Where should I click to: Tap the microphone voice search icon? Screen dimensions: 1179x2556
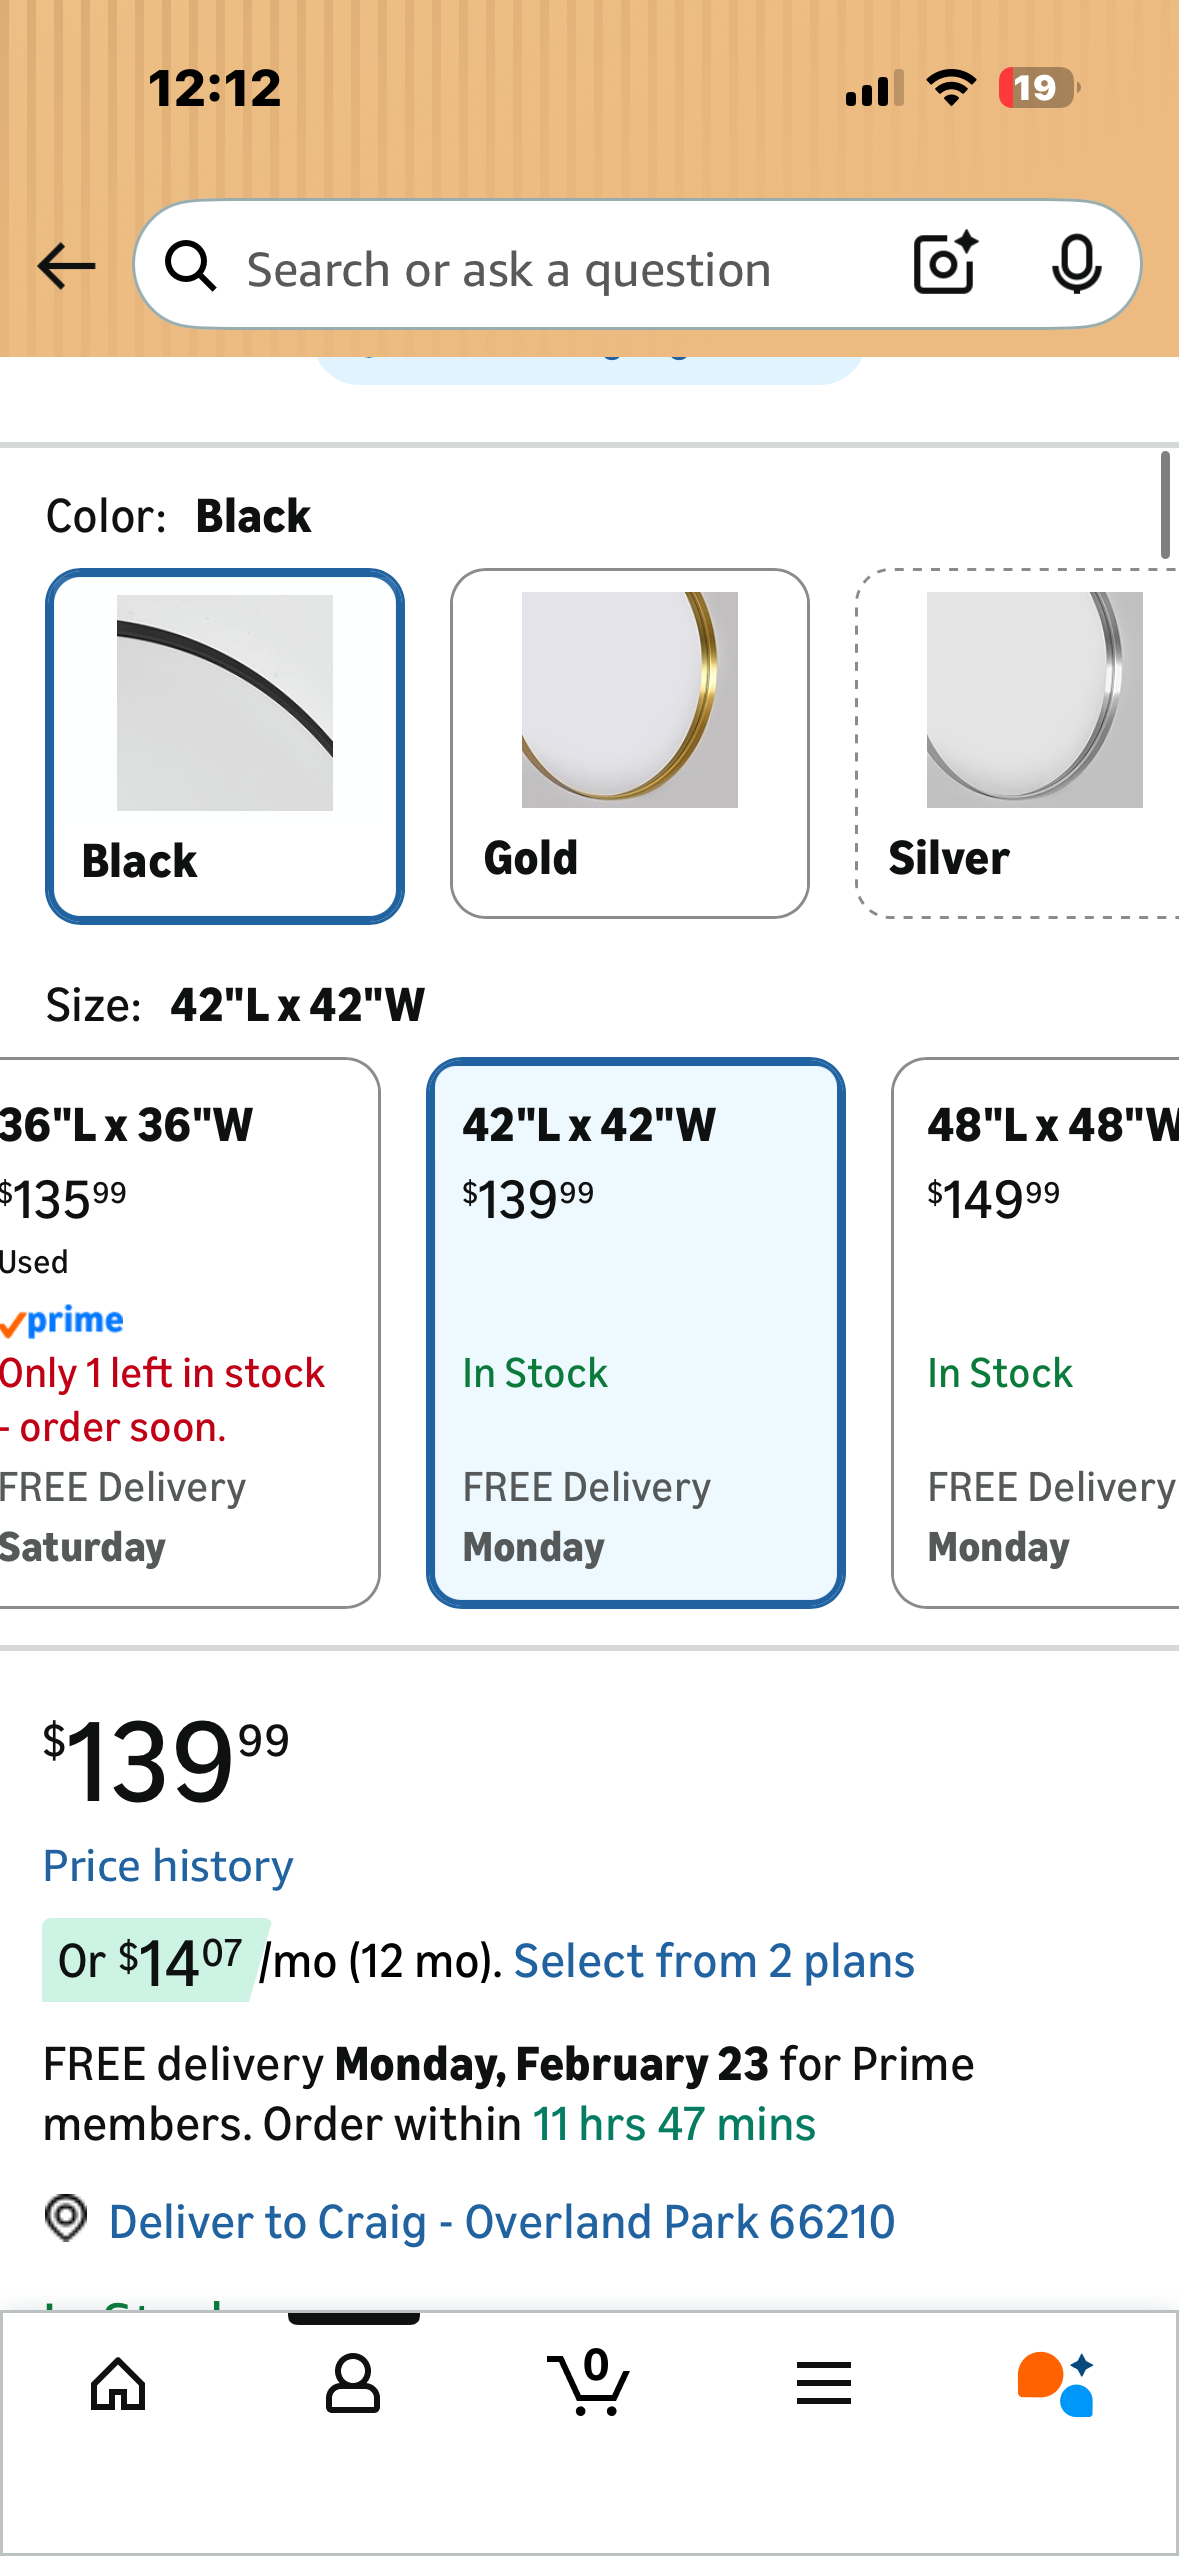(x=1076, y=264)
